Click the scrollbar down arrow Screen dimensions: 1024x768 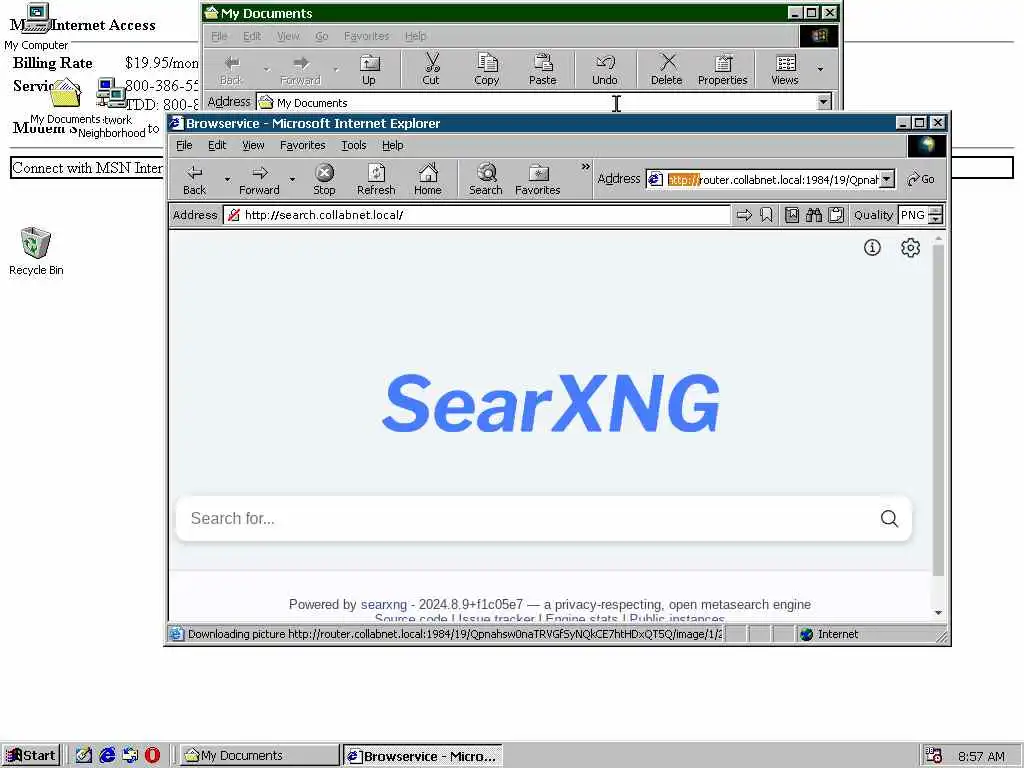(938, 613)
